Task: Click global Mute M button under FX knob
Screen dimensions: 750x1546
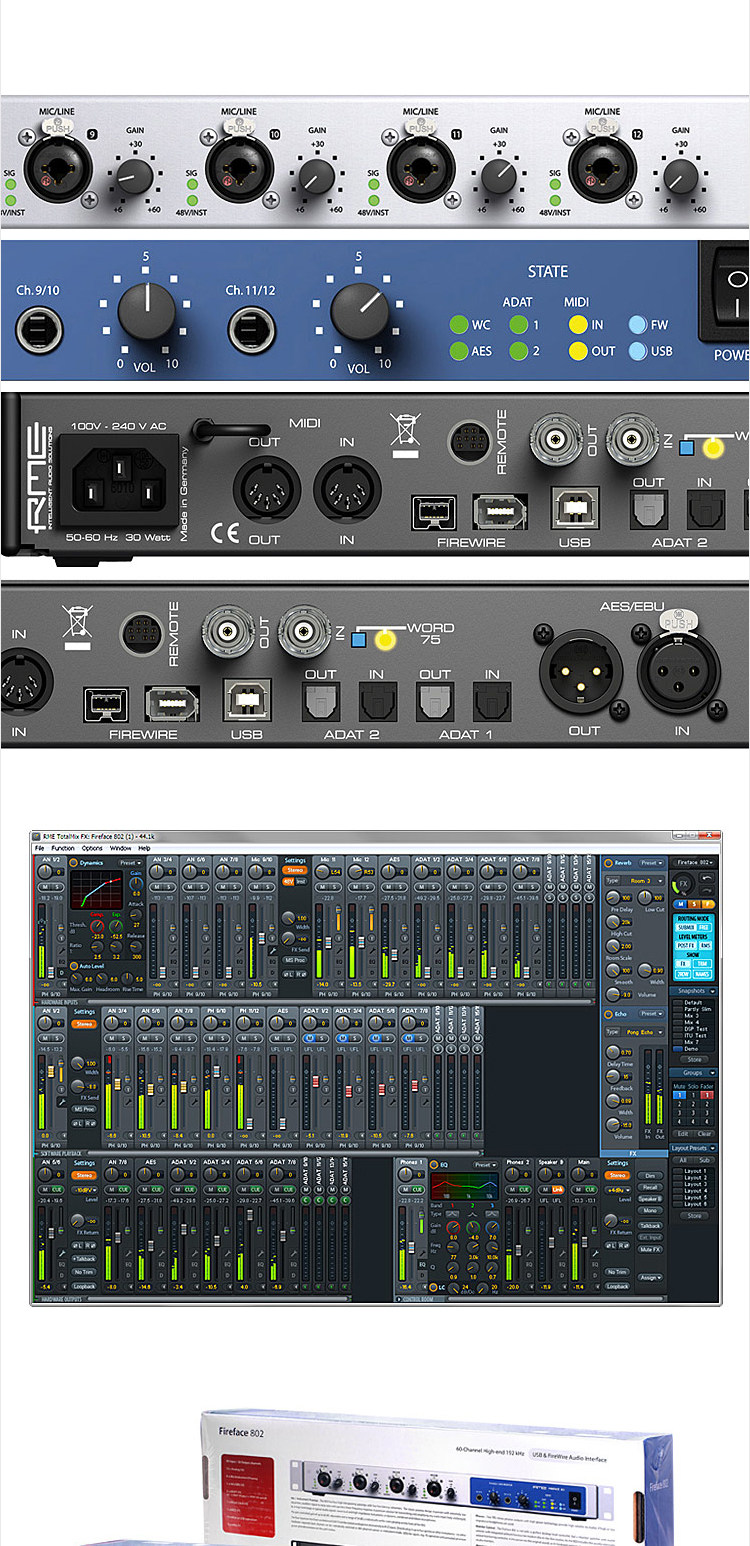Action: click(682, 903)
